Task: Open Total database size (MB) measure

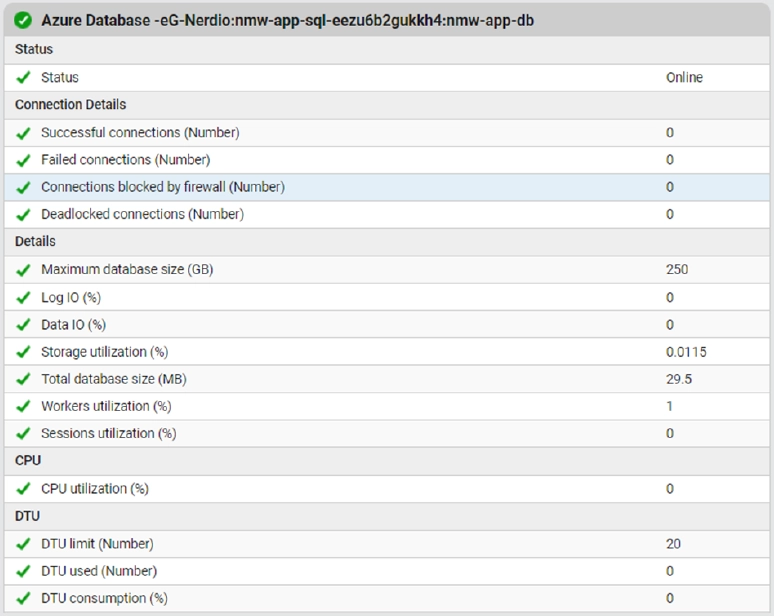Action: pos(114,379)
